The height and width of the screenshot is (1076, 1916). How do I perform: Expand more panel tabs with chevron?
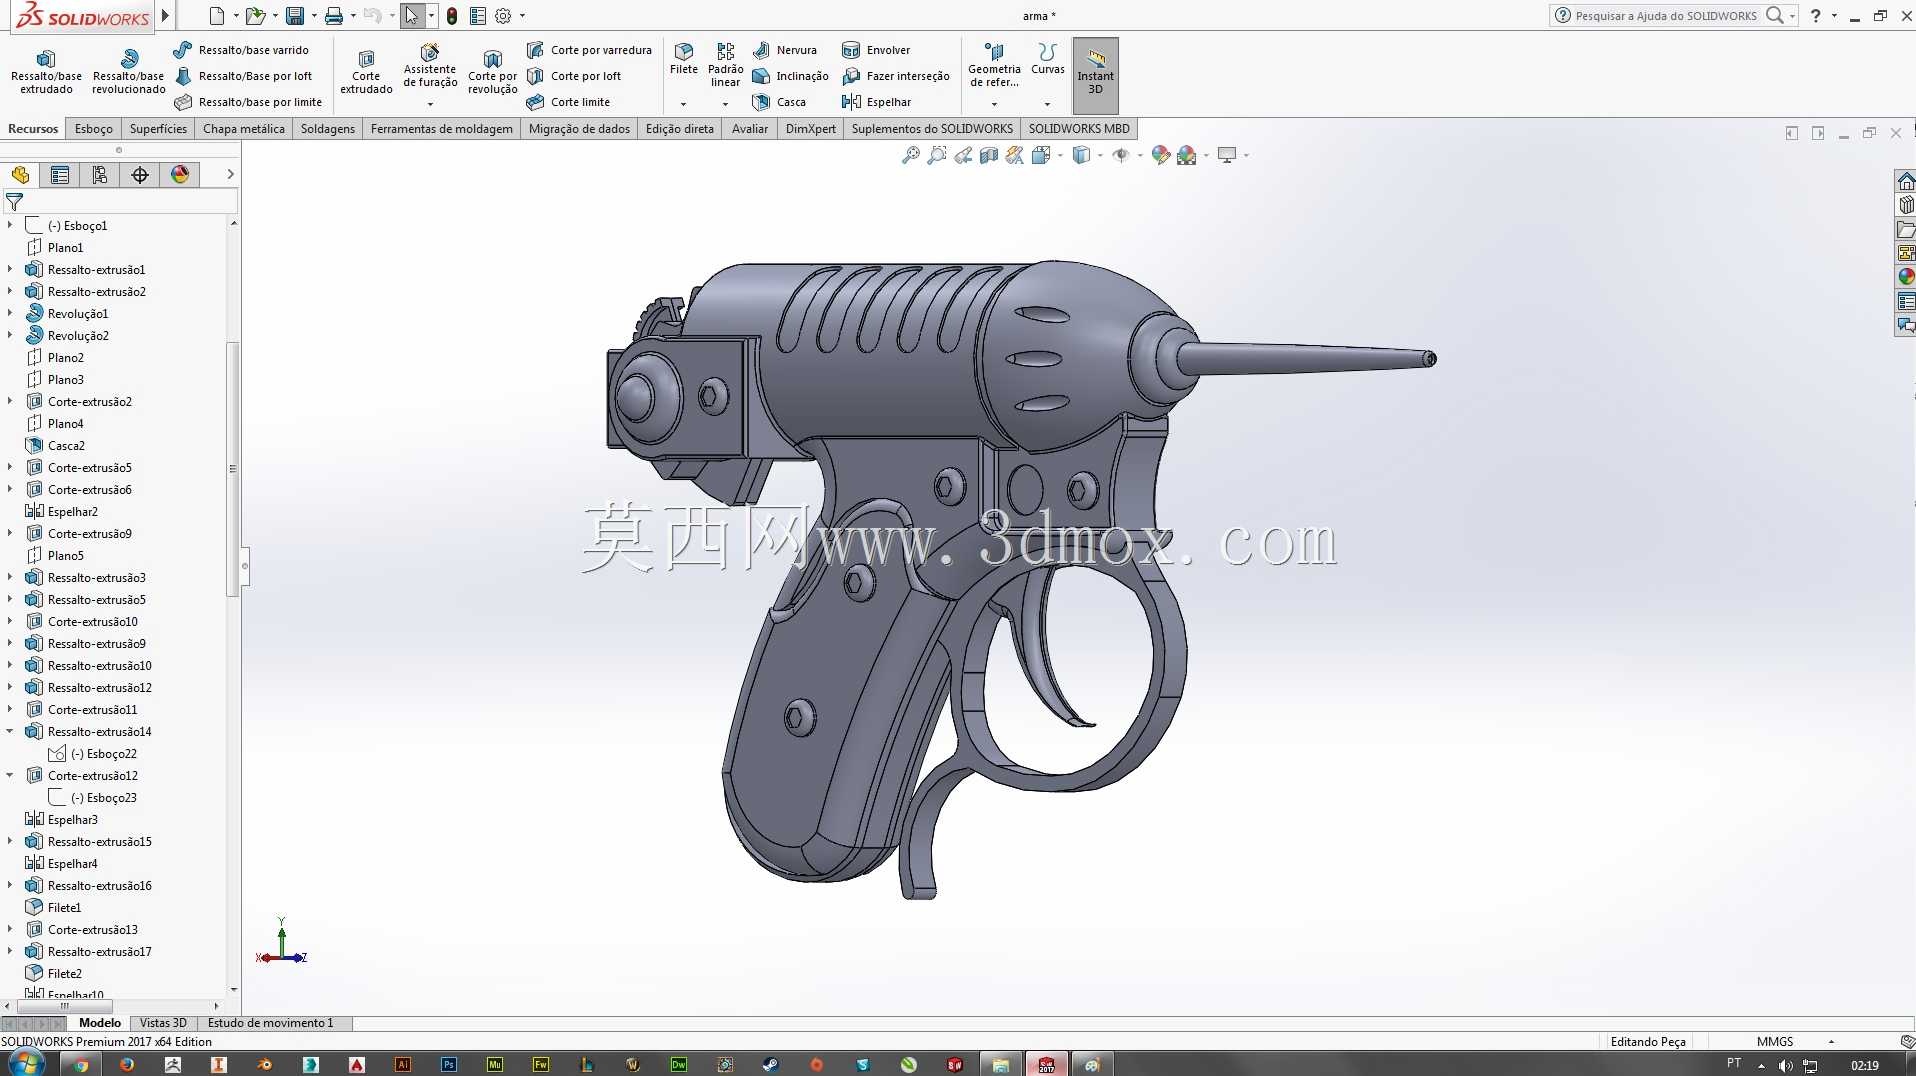(230, 174)
